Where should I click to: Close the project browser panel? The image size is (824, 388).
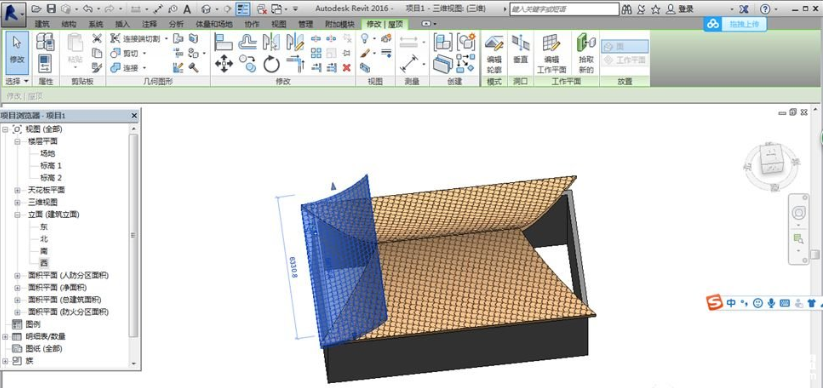click(134, 115)
